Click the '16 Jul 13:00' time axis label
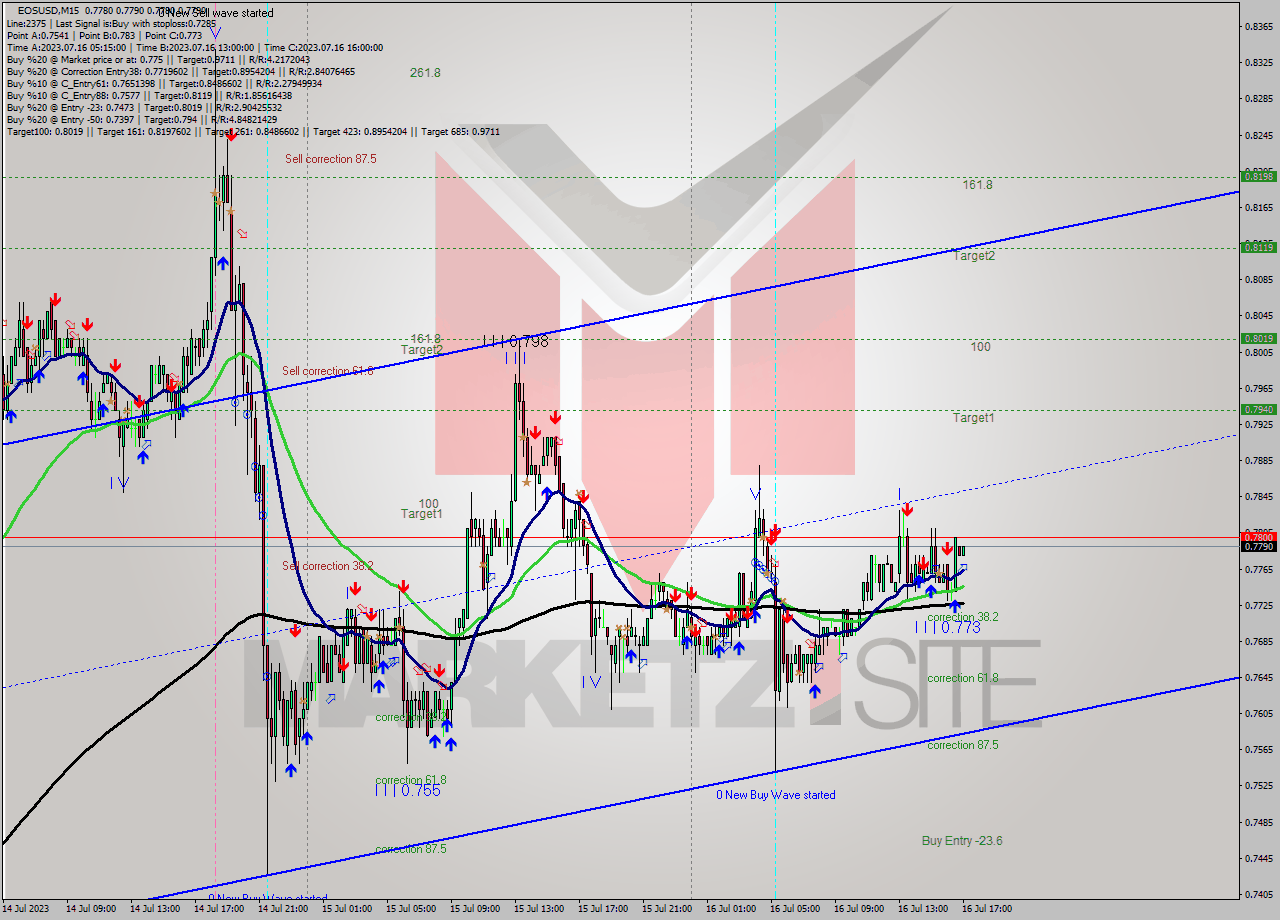1280x920 pixels. point(924,909)
